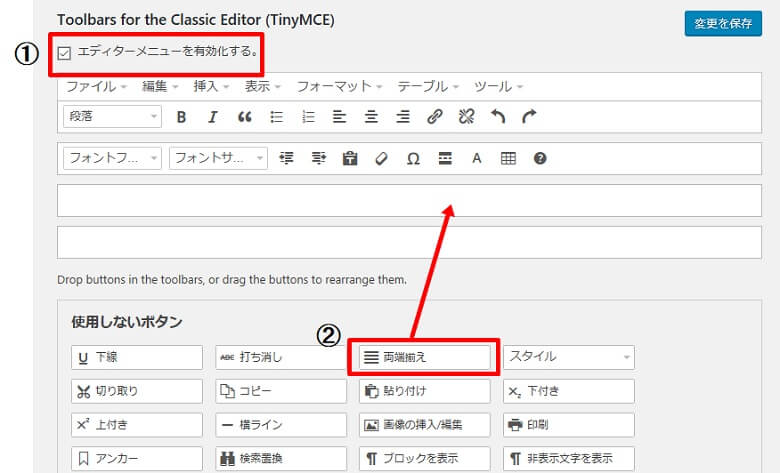Viewport: 780px width, 473px height.
Task: Click the Italic toolbar icon
Action: tap(212, 117)
